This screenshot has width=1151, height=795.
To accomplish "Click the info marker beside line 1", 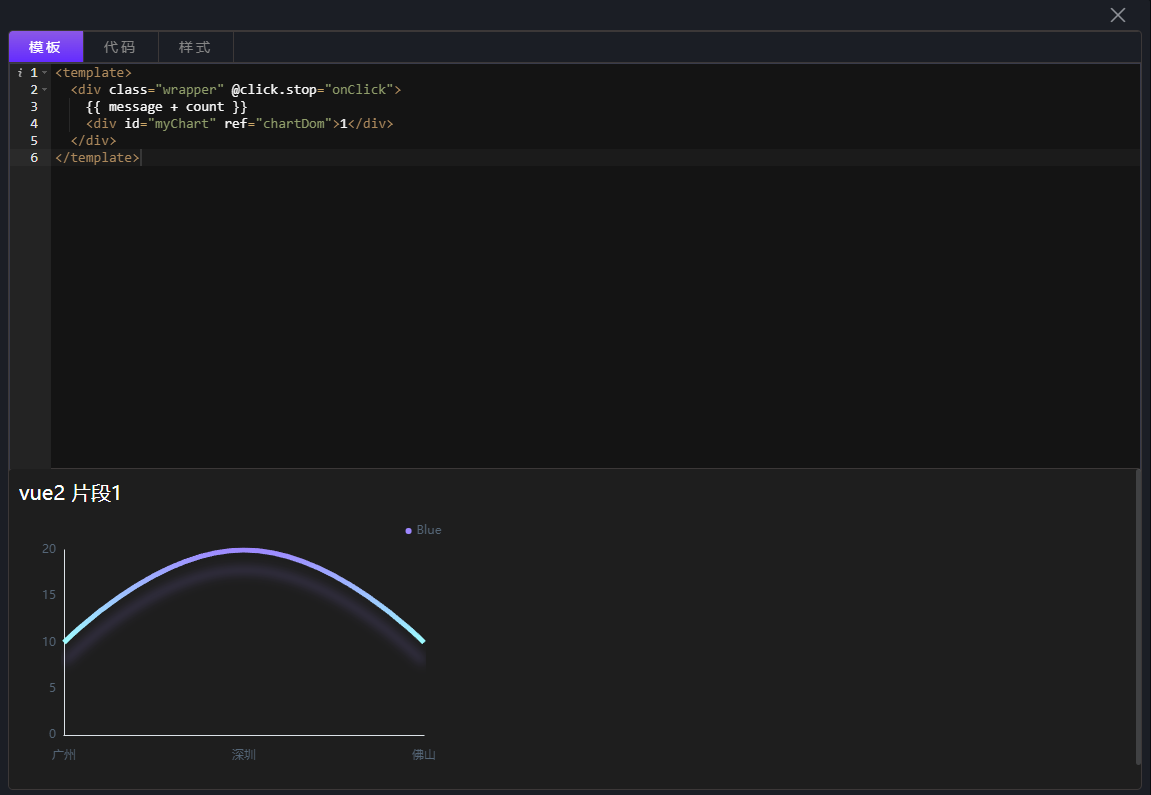I will pyautogui.click(x=20, y=73).
